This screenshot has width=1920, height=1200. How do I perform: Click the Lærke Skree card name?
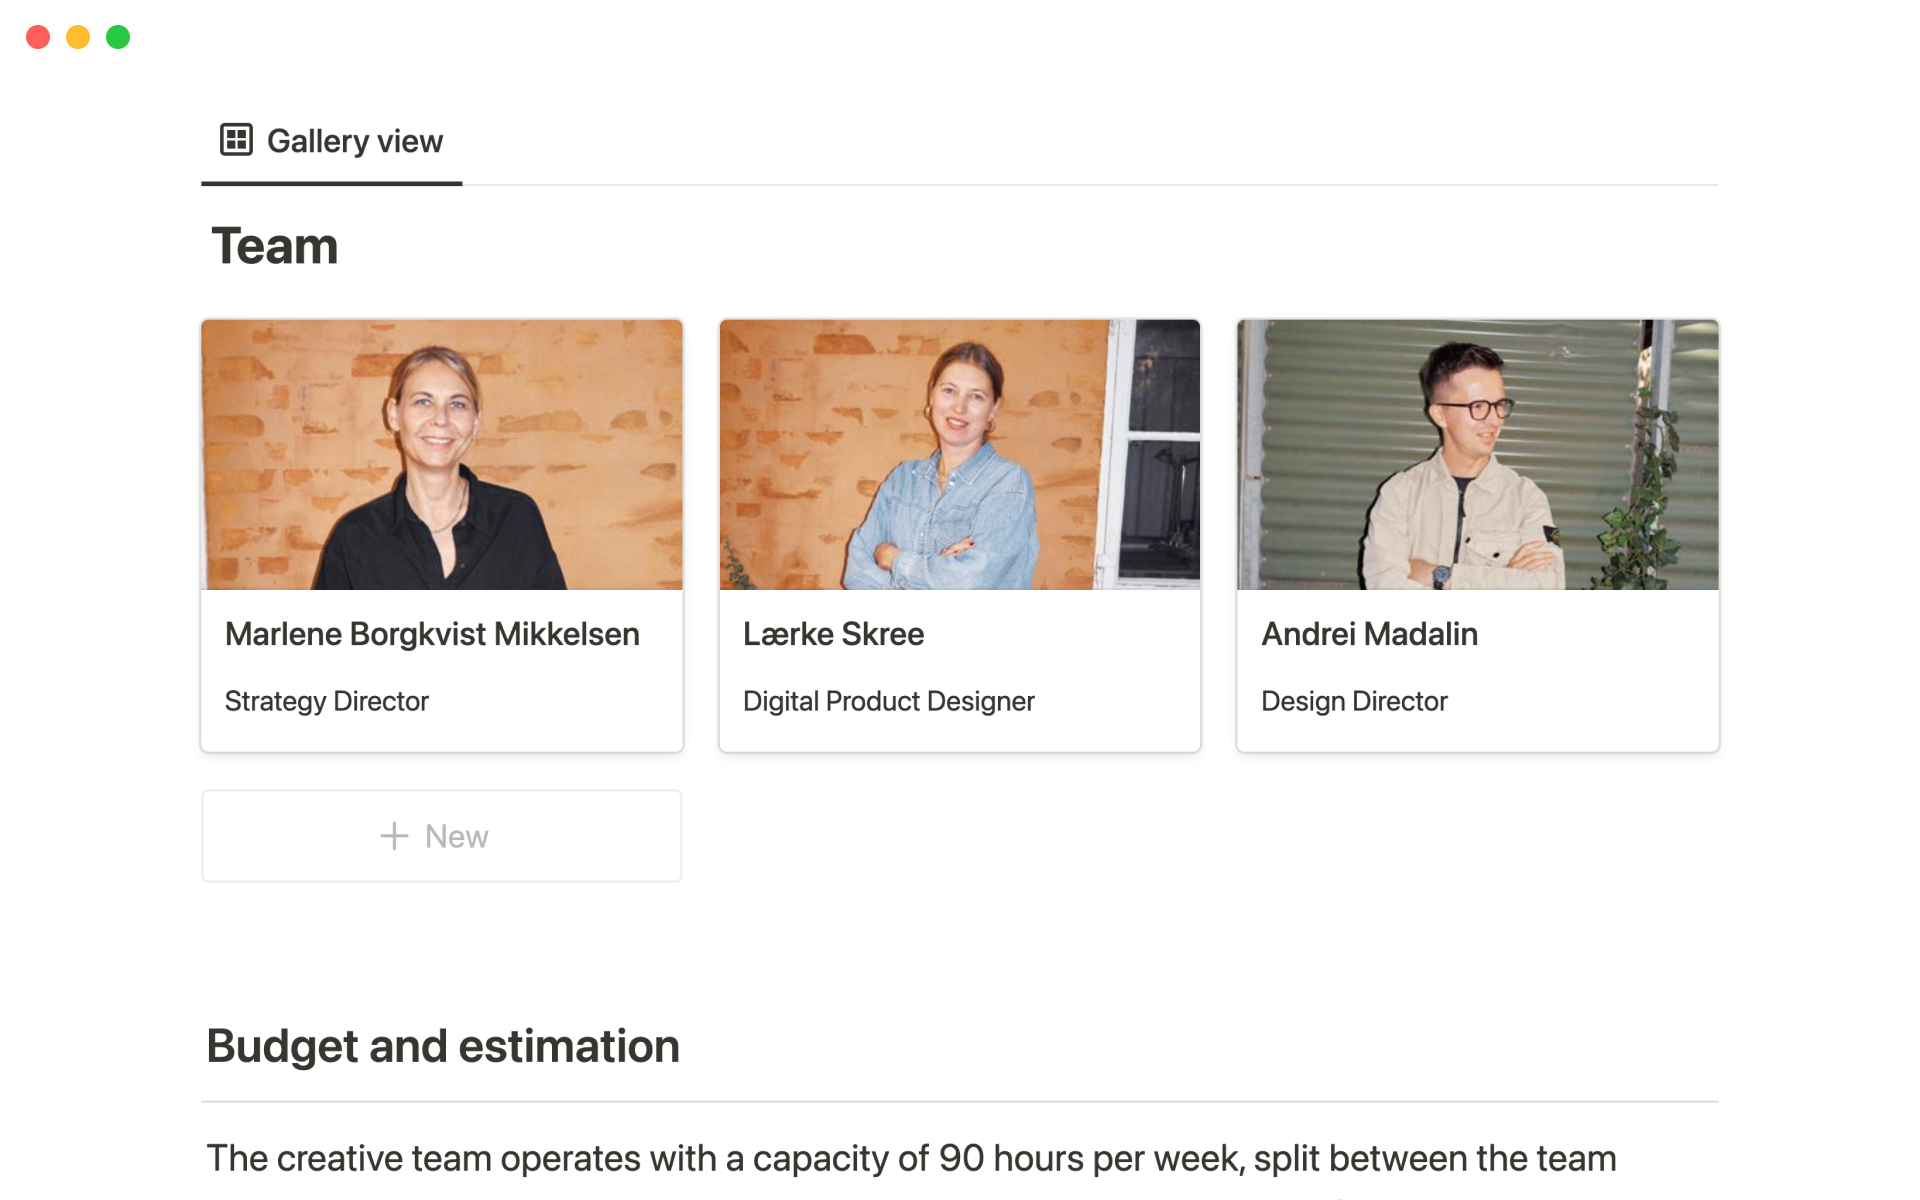pos(833,634)
